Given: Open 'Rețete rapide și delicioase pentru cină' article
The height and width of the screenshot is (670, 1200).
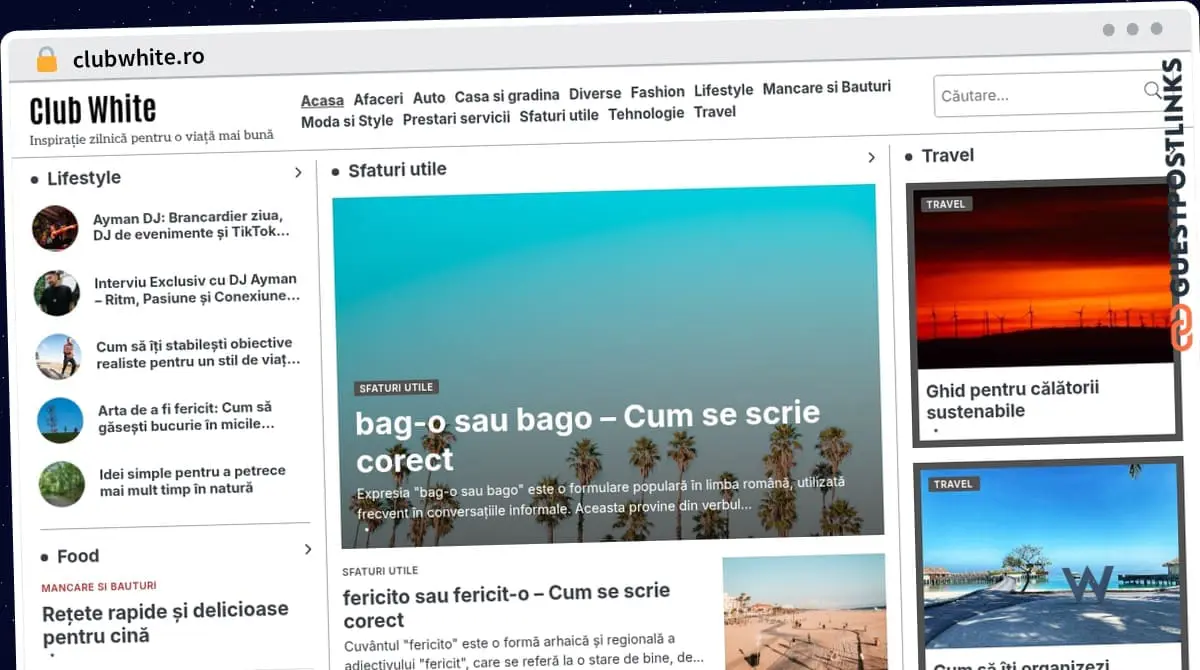Looking at the screenshot, I should click(165, 622).
